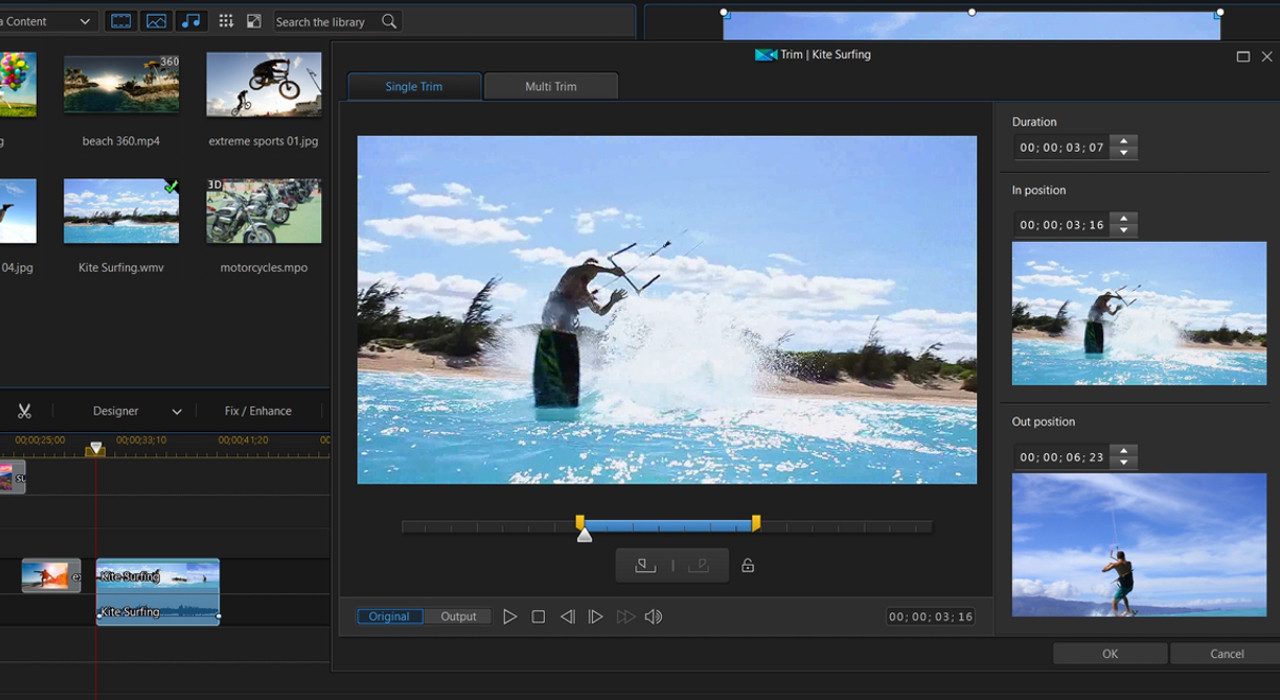
Task: Switch preview to Original mode
Action: (x=389, y=617)
